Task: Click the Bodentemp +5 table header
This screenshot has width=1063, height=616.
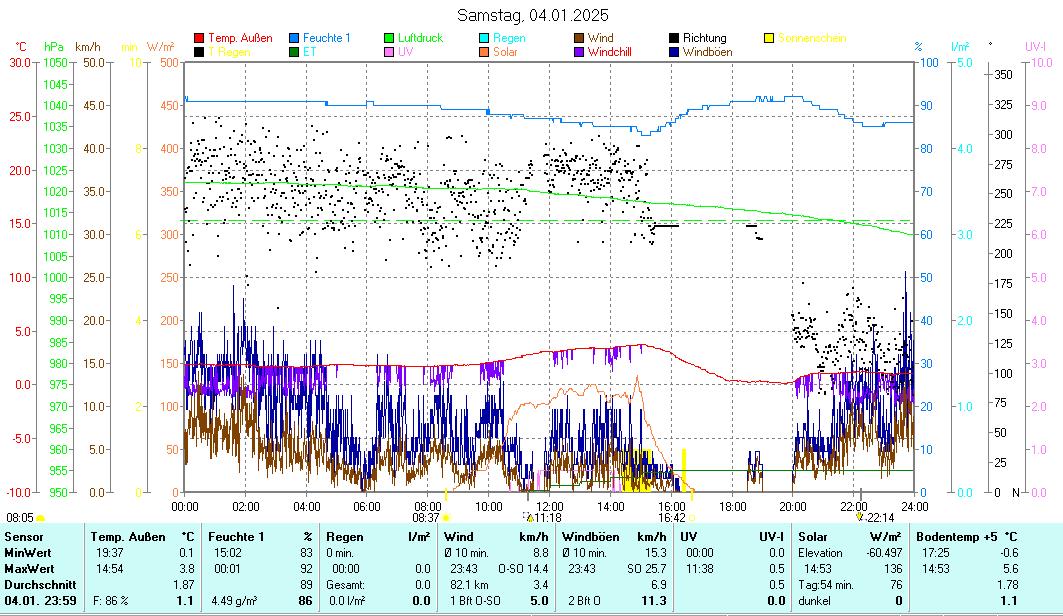Action: pos(957,537)
